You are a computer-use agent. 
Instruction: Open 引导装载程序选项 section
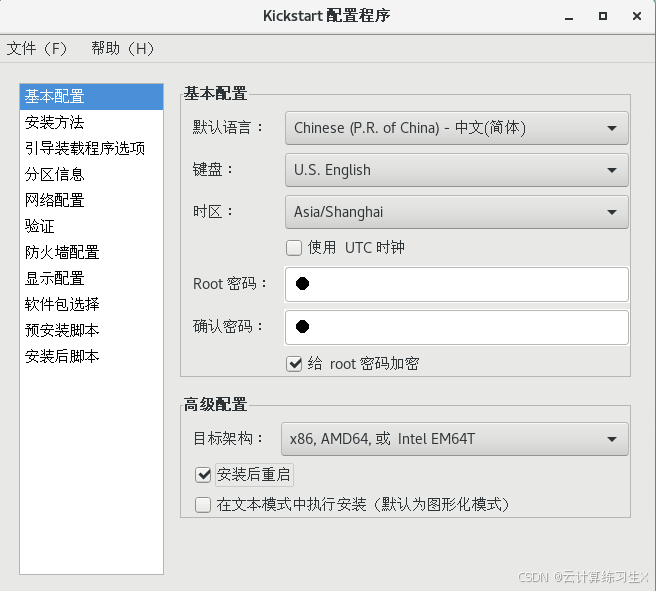tap(91, 148)
